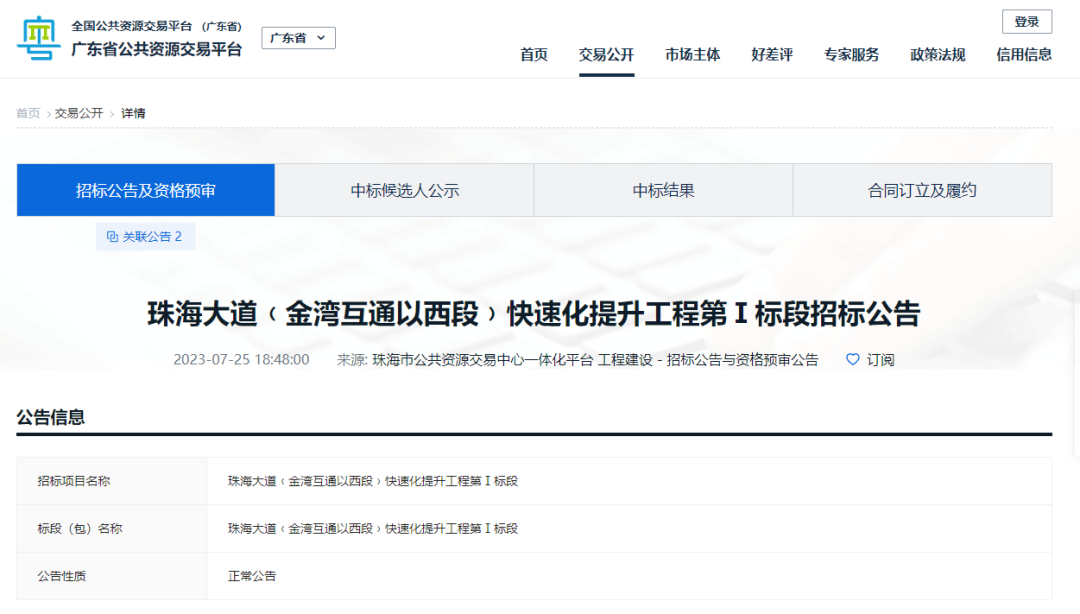Image resolution: width=1080 pixels, height=614 pixels.
Task: Switch to the 中标候选人公示 tab
Action: point(403,189)
